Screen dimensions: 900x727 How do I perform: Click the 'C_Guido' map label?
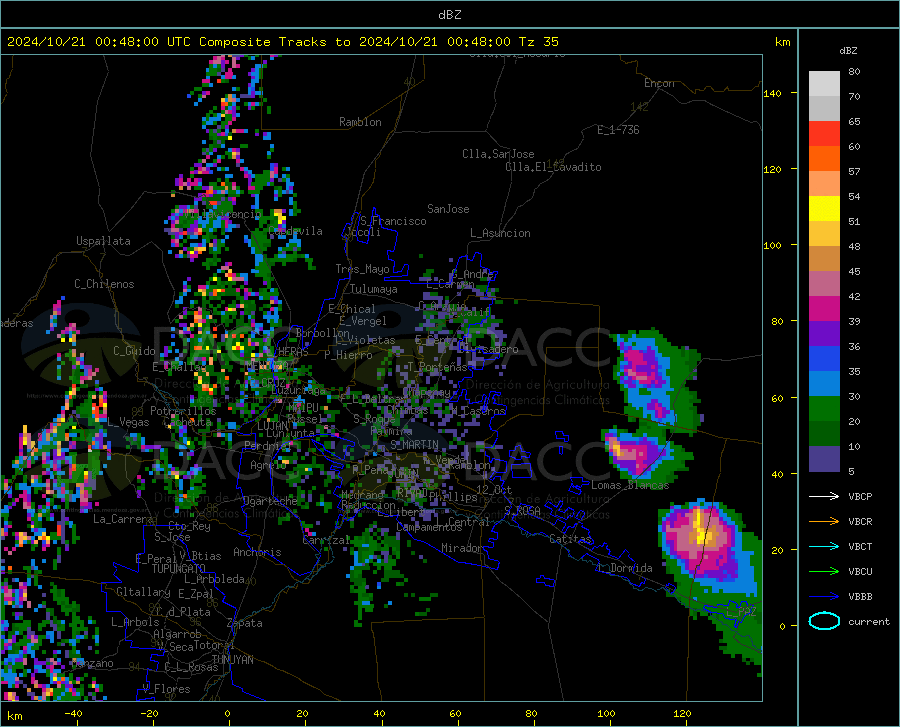(134, 351)
